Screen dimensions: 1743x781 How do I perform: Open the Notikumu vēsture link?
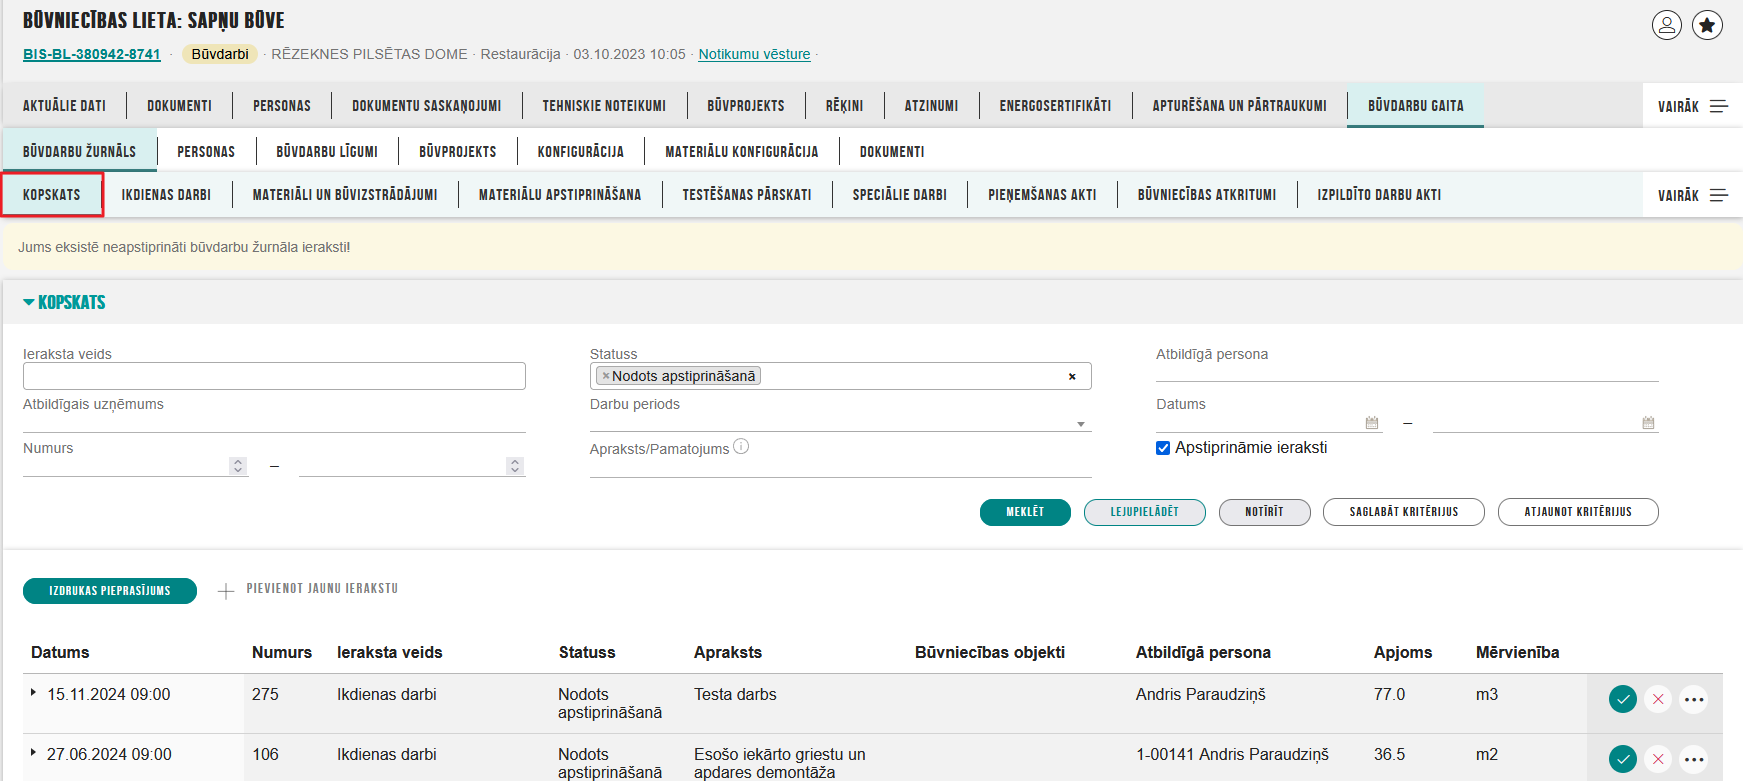(754, 54)
